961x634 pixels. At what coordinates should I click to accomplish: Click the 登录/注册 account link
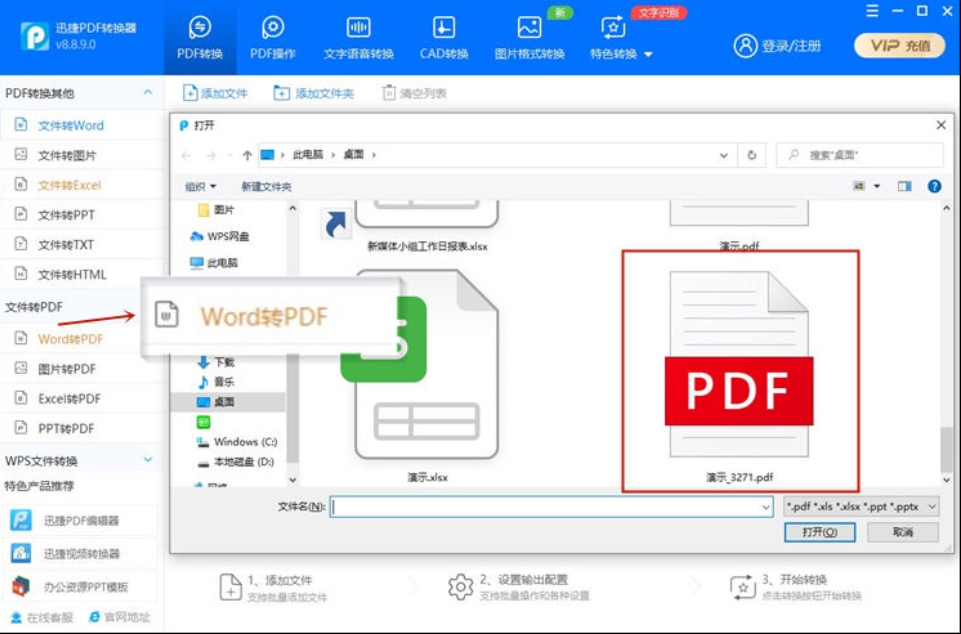pyautogui.click(x=777, y=45)
